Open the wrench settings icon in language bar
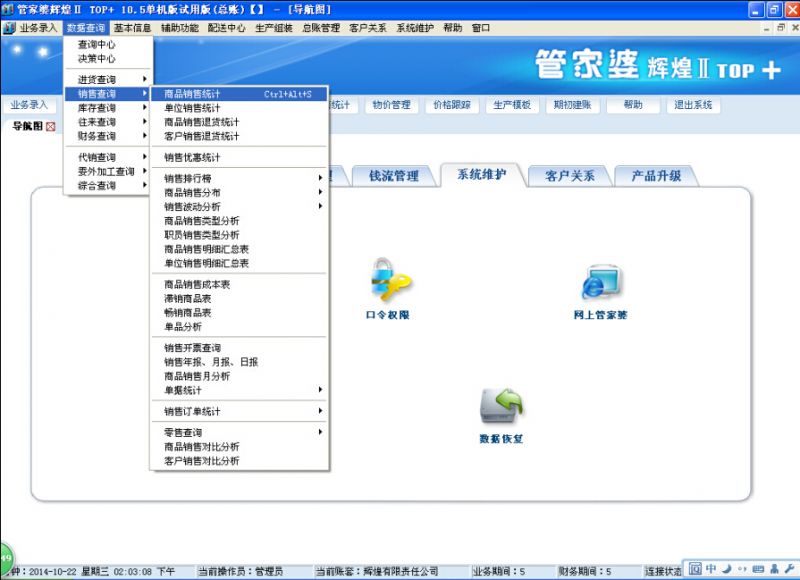This screenshot has height=580, width=800. point(789,569)
